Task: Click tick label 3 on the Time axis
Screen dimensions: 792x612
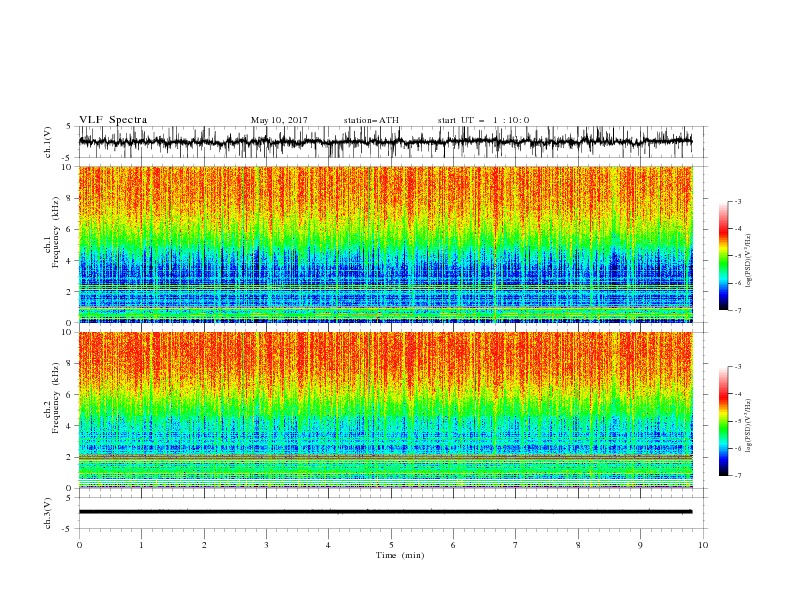Action: (266, 545)
